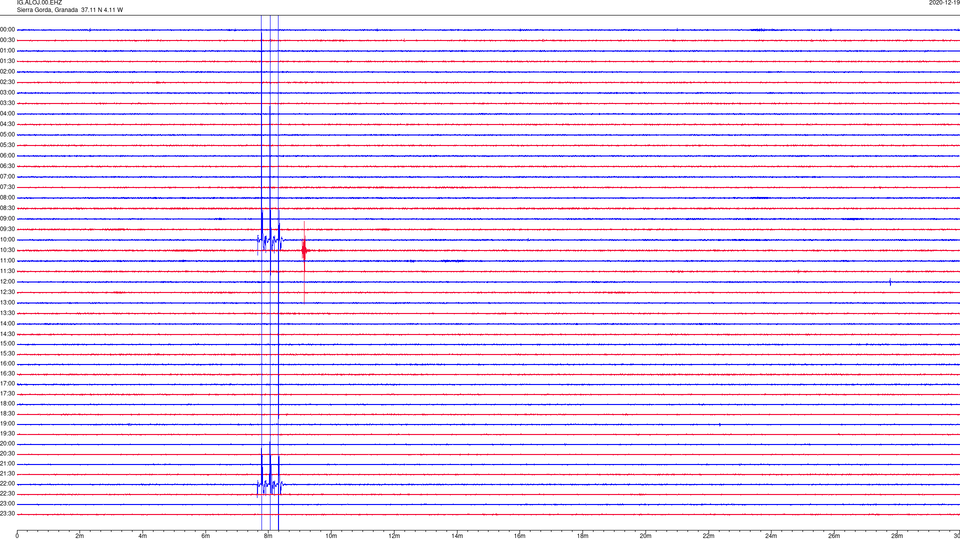Click the 20m axis label

click(x=645, y=536)
